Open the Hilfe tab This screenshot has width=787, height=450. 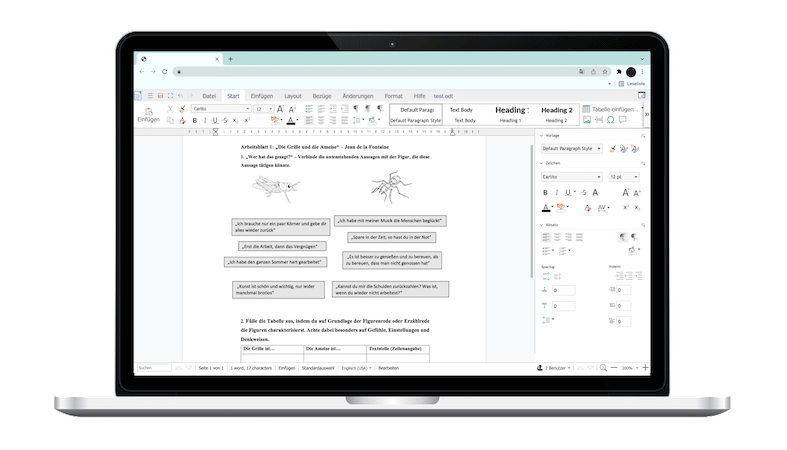[420, 96]
